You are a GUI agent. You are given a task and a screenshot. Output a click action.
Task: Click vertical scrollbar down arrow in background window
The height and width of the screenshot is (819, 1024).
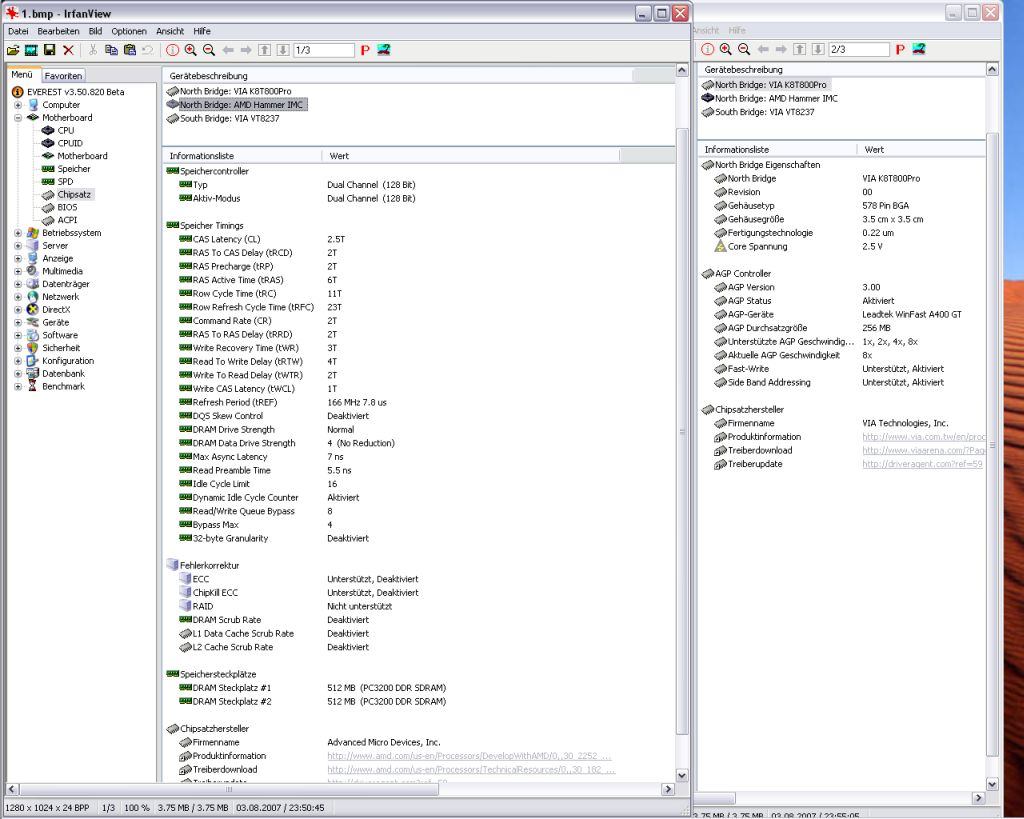coord(992,784)
